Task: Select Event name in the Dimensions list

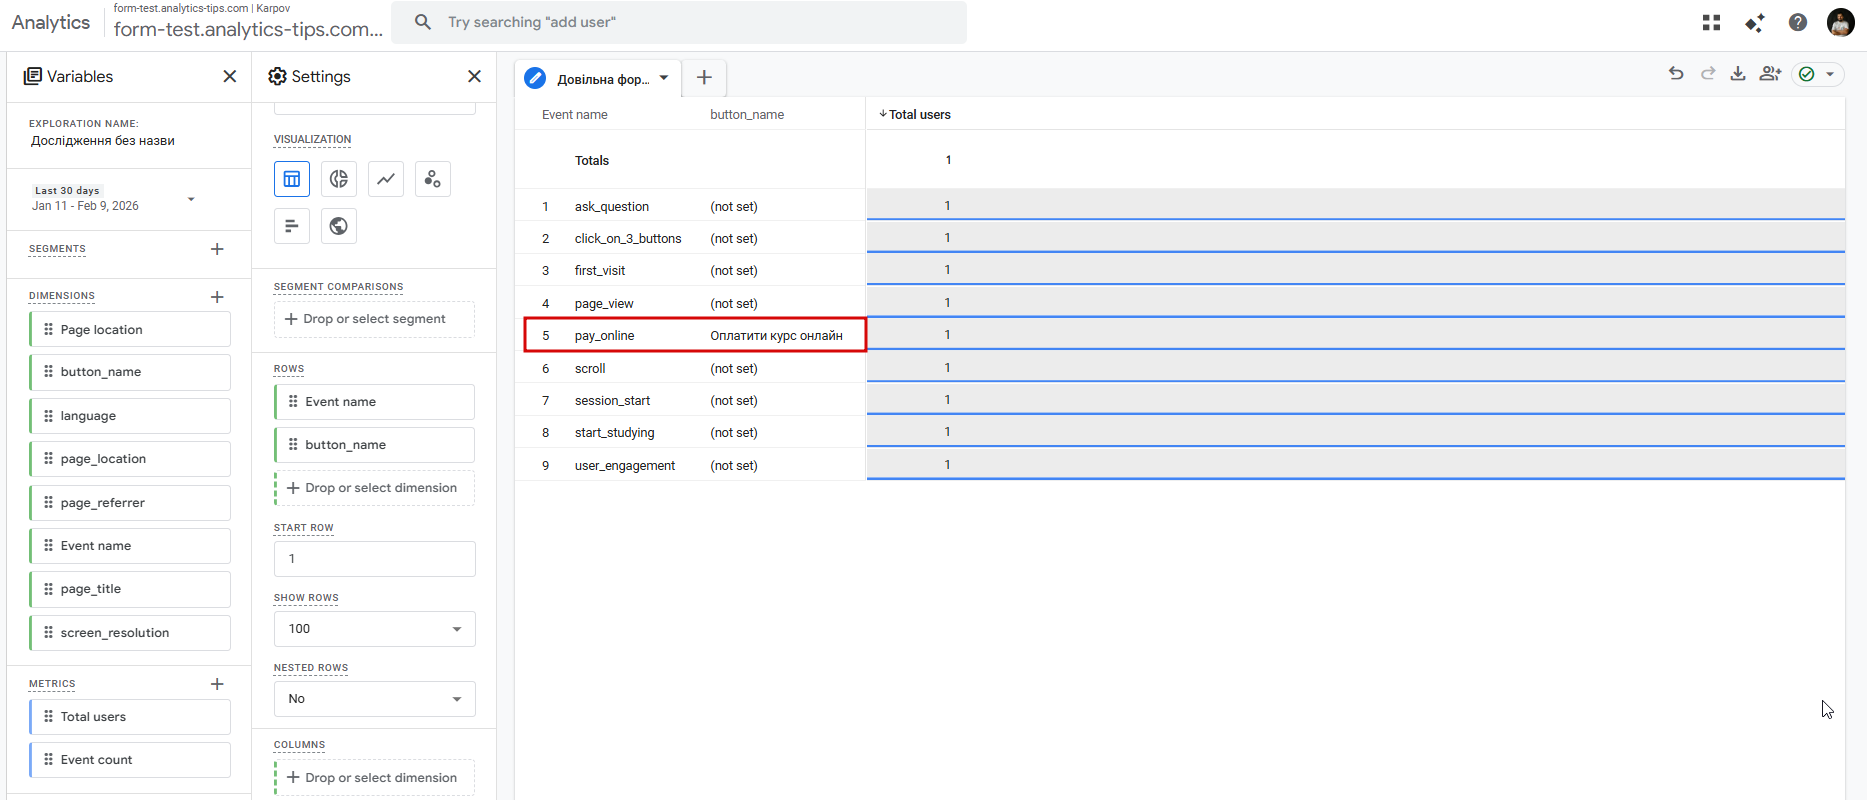Action: (x=130, y=546)
